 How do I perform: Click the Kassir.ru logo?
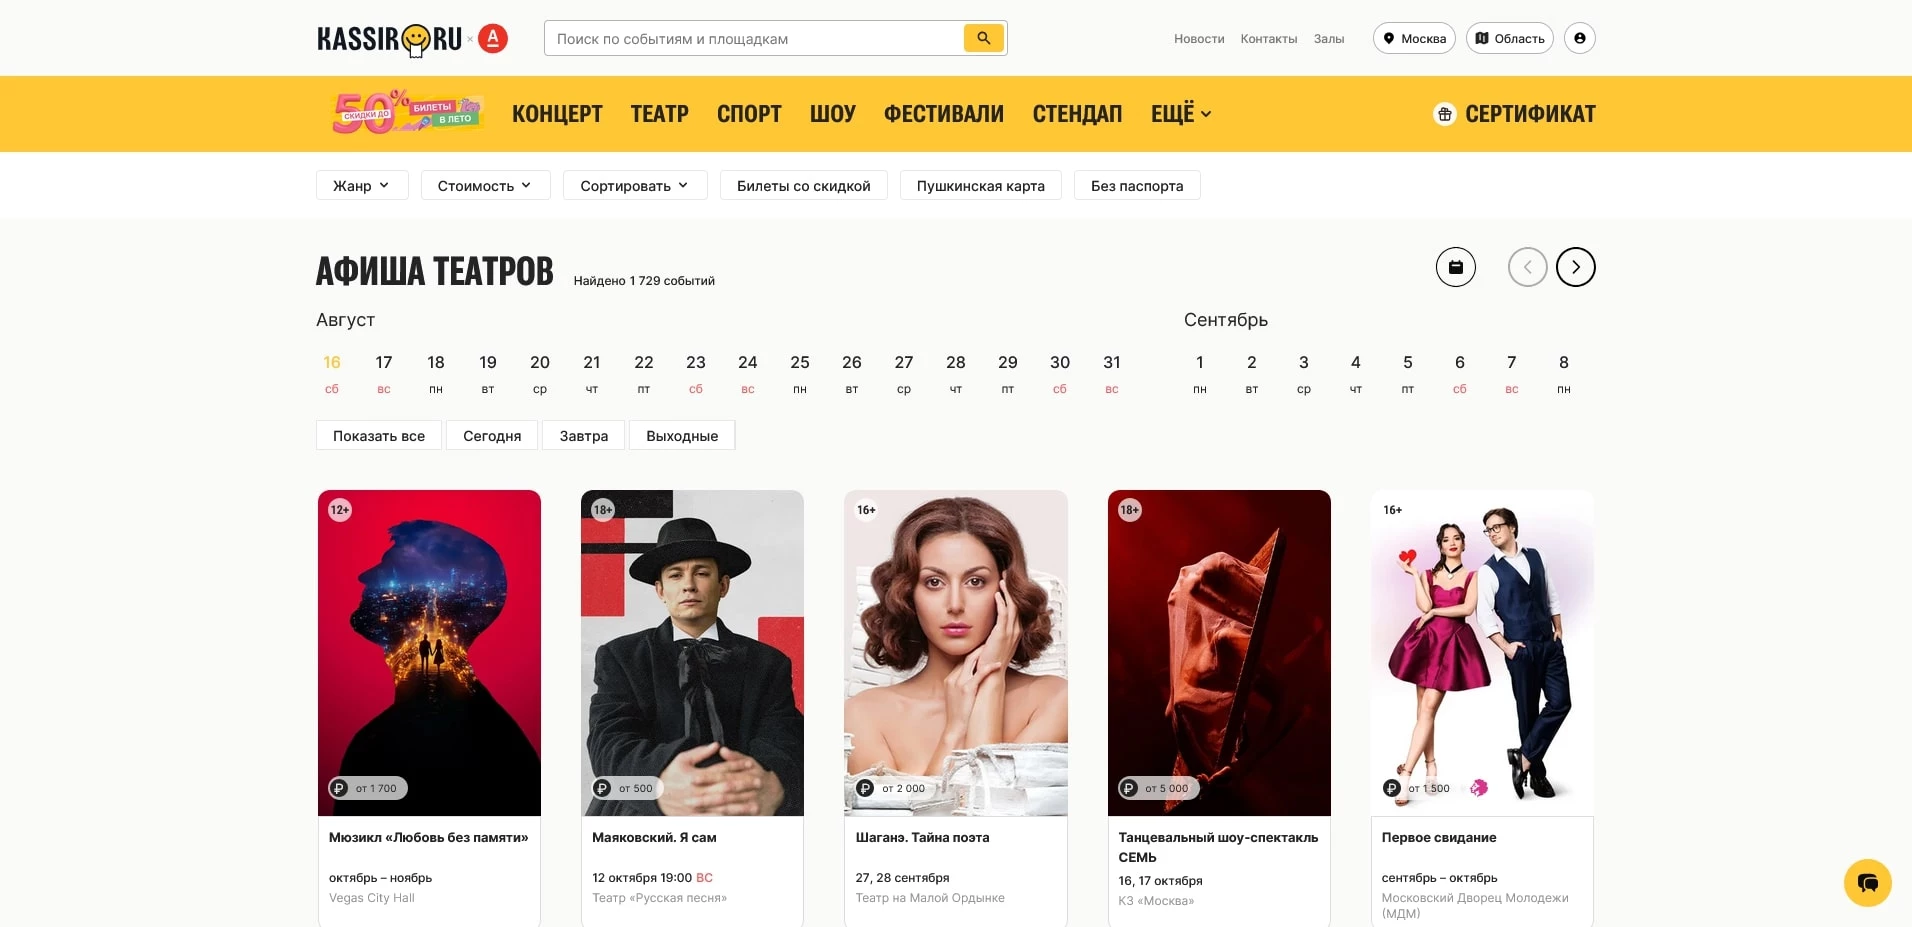[x=390, y=39]
